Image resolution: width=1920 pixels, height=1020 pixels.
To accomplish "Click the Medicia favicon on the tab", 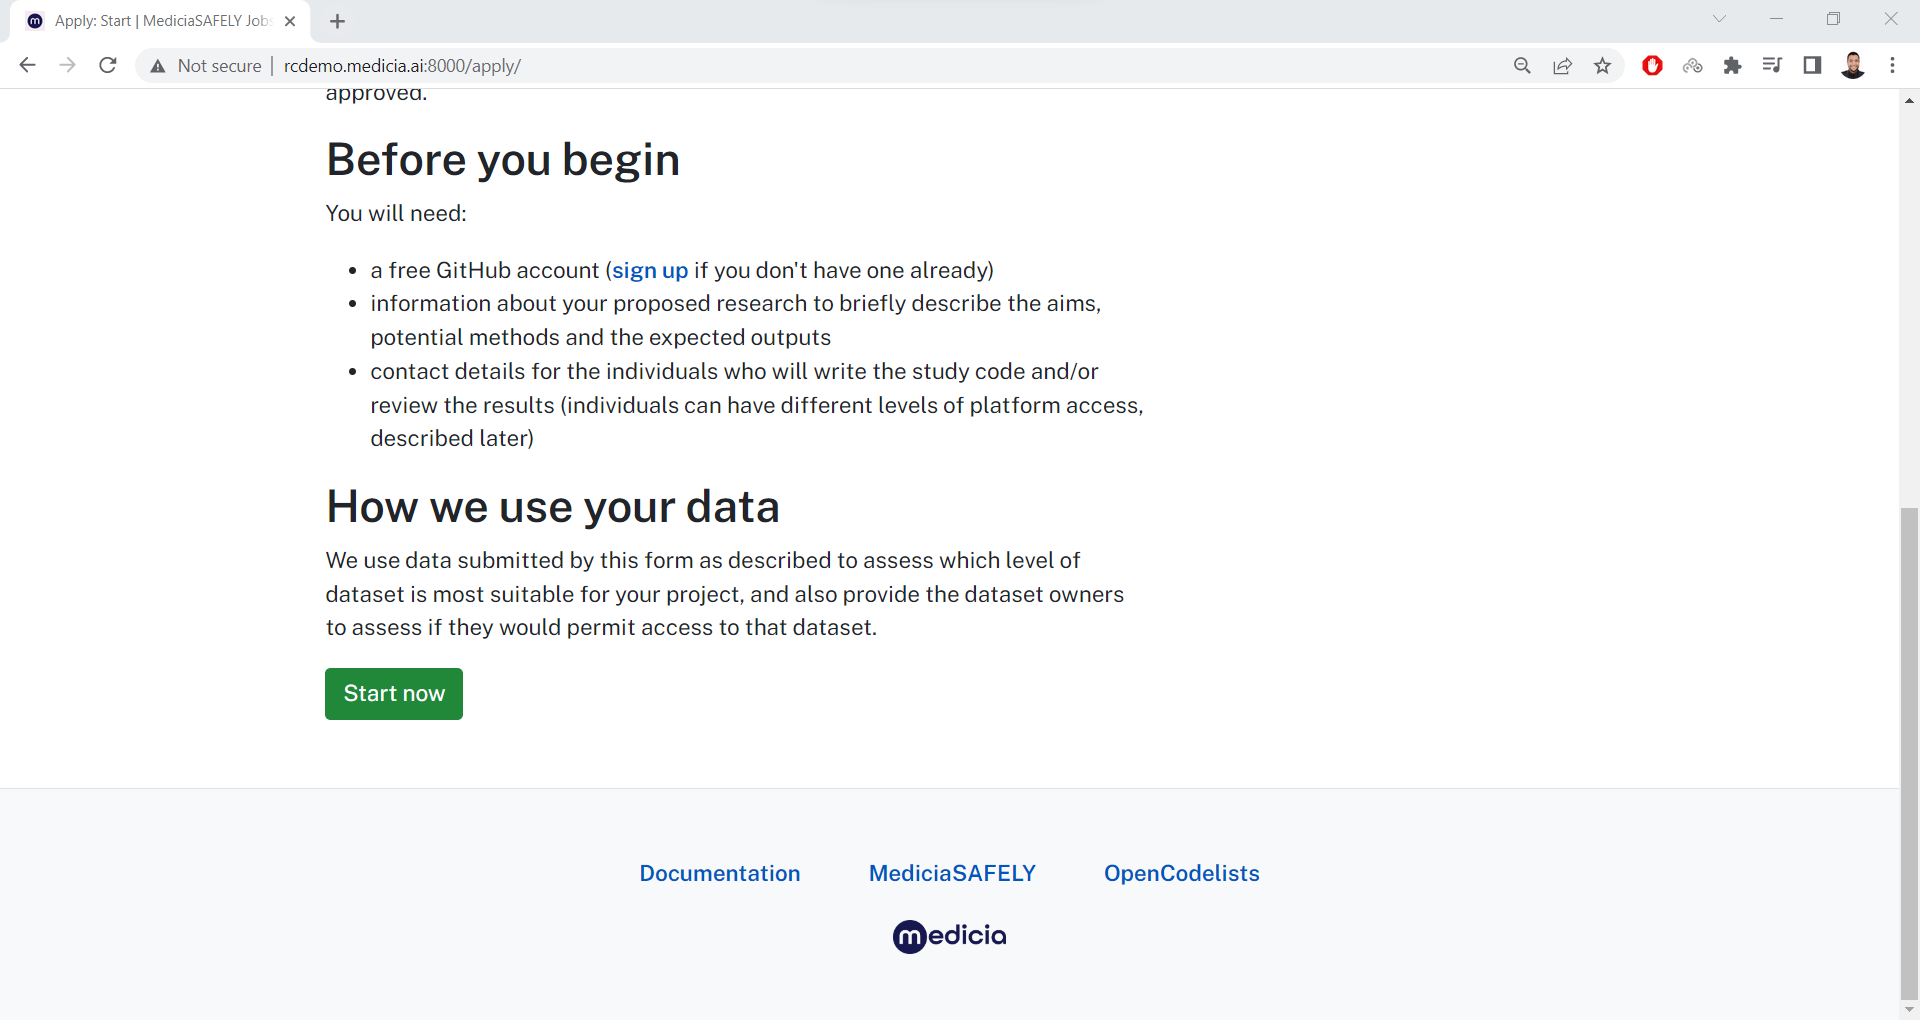I will (x=35, y=21).
